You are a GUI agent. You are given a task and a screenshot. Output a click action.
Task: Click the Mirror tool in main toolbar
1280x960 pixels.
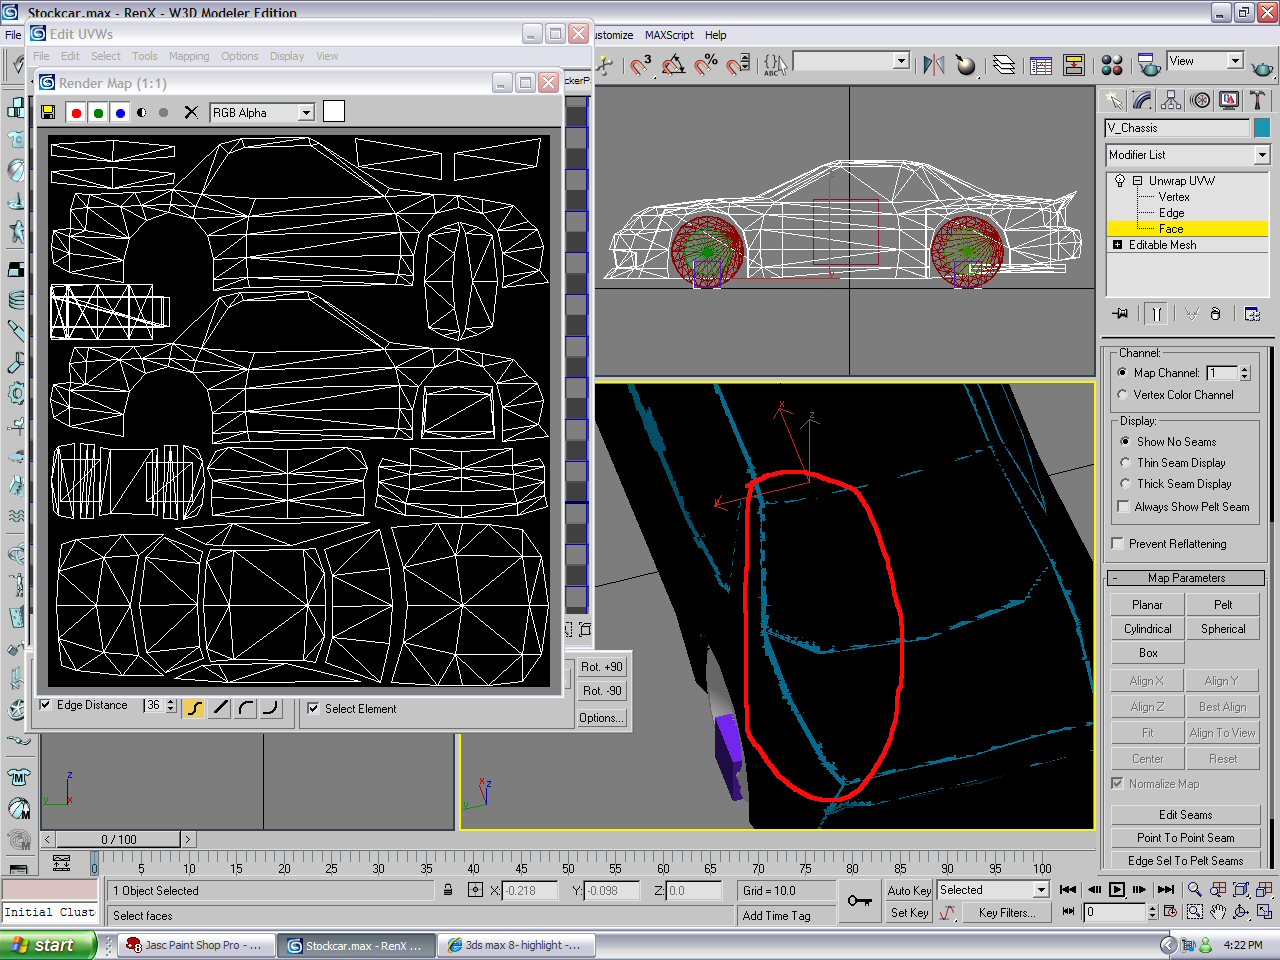click(x=933, y=66)
